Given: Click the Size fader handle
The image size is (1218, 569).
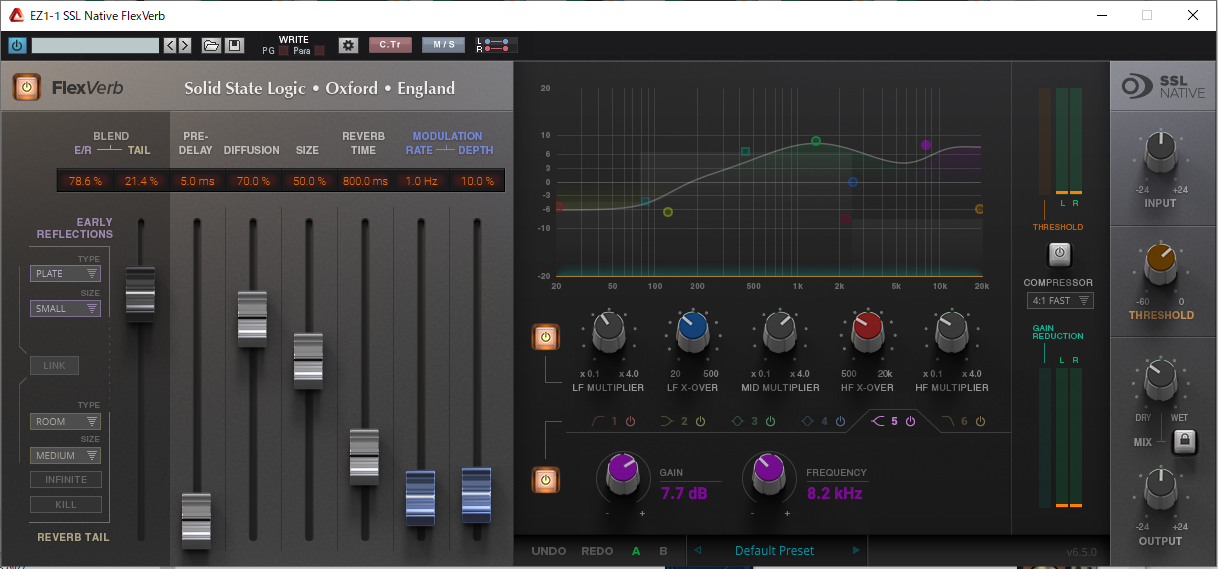Looking at the screenshot, I should (308, 360).
